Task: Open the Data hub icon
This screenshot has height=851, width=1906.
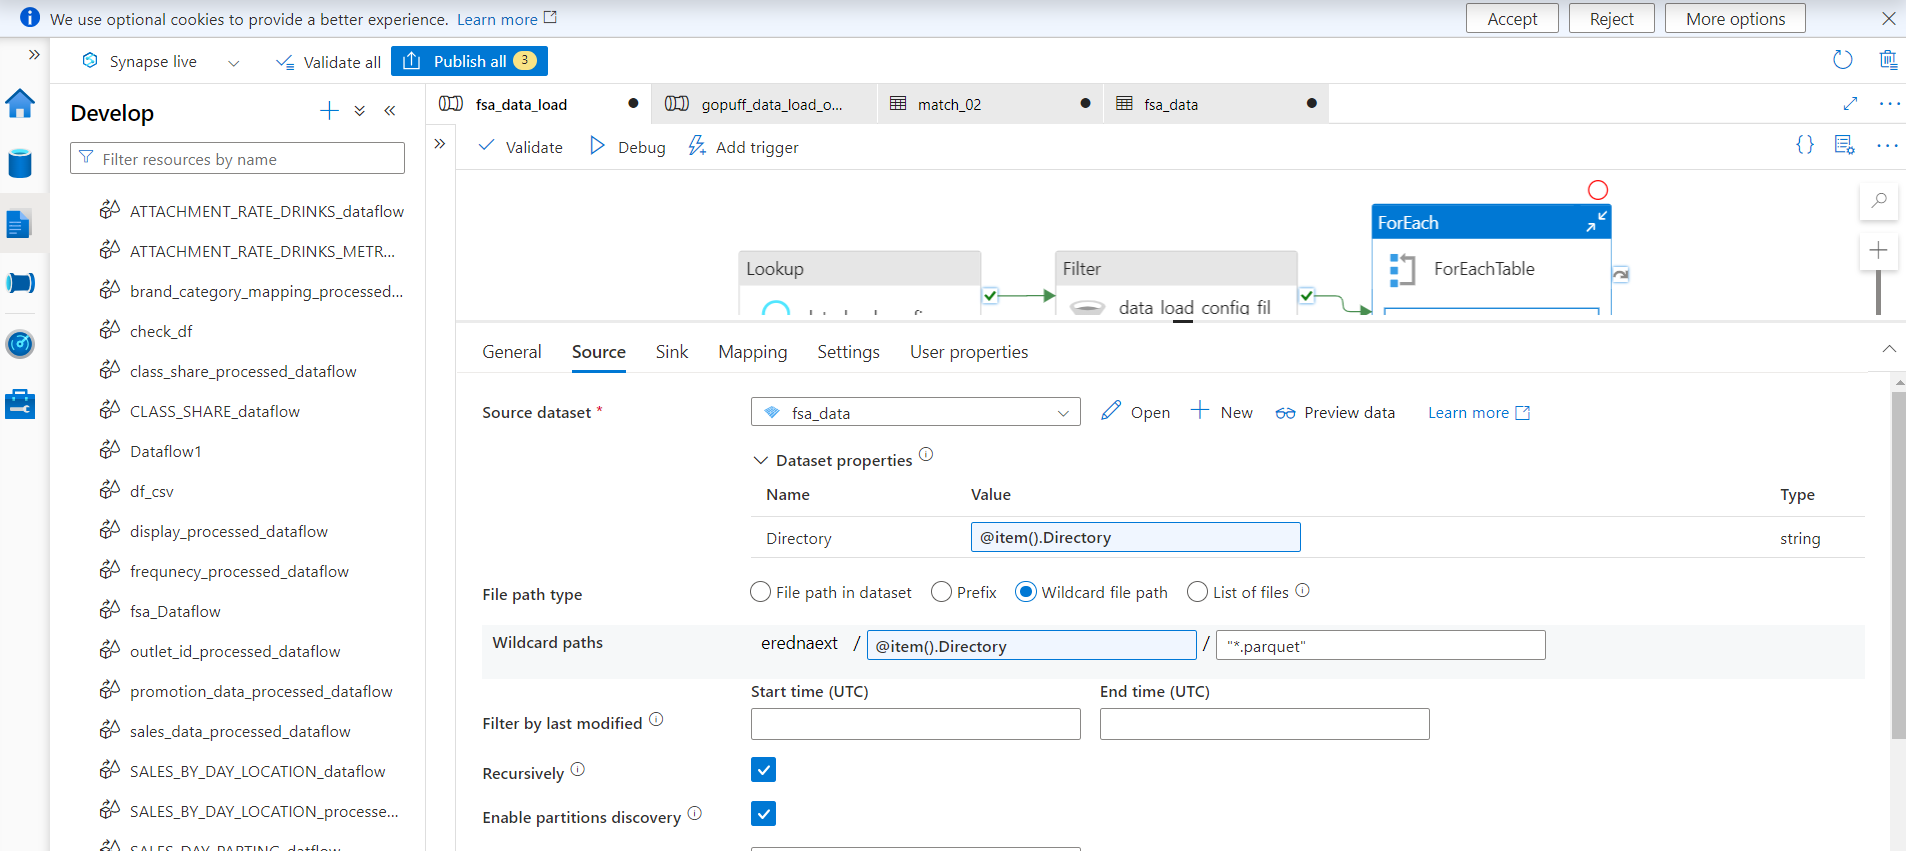Action: pos(20,163)
